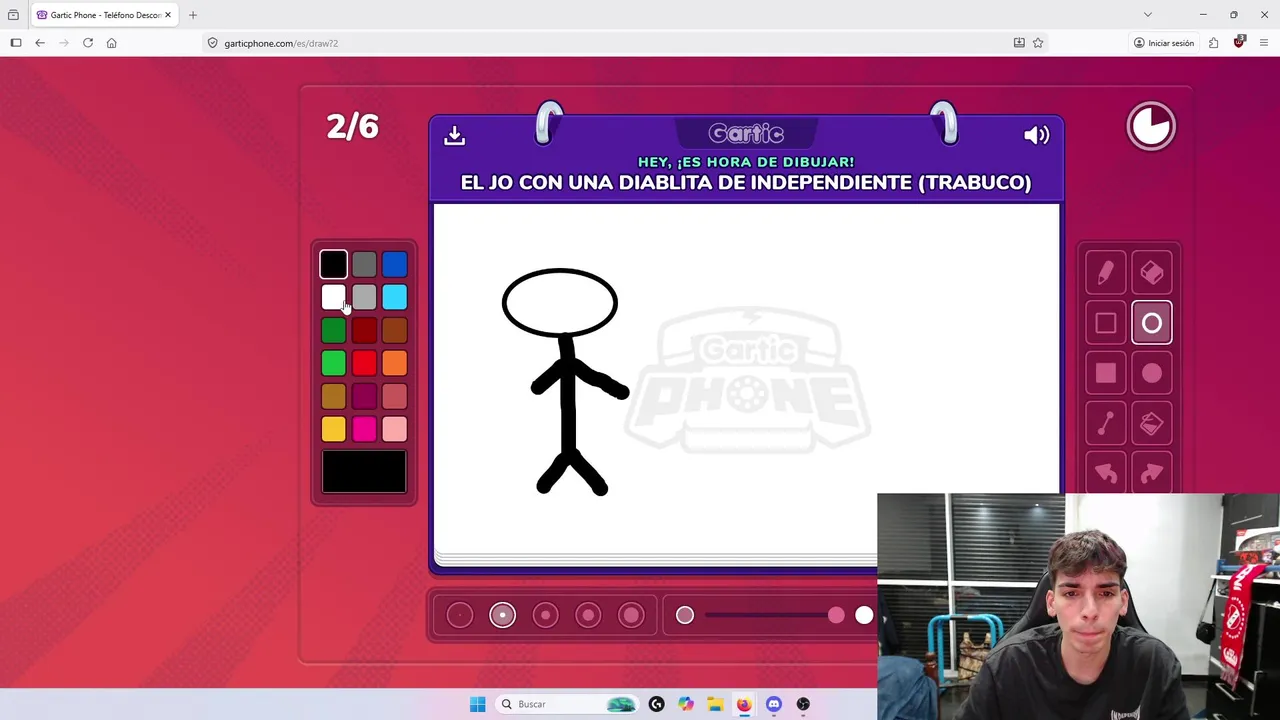Choose the filled rectangle shape tool
The height and width of the screenshot is (720, 1280).
[x=1105, y=373]
